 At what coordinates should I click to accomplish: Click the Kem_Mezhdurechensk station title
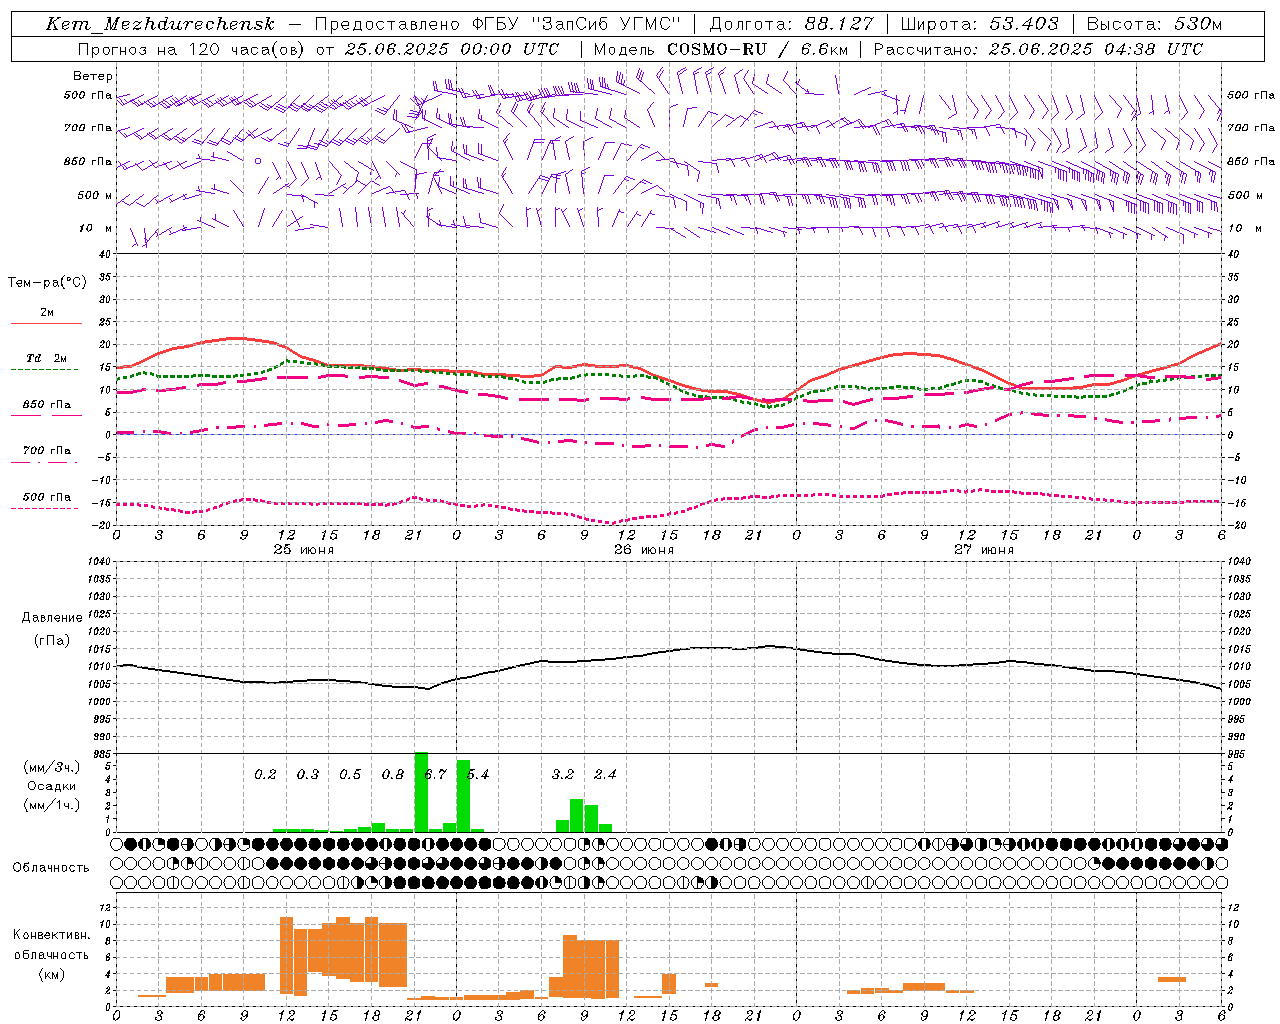(x=160, y=25)
